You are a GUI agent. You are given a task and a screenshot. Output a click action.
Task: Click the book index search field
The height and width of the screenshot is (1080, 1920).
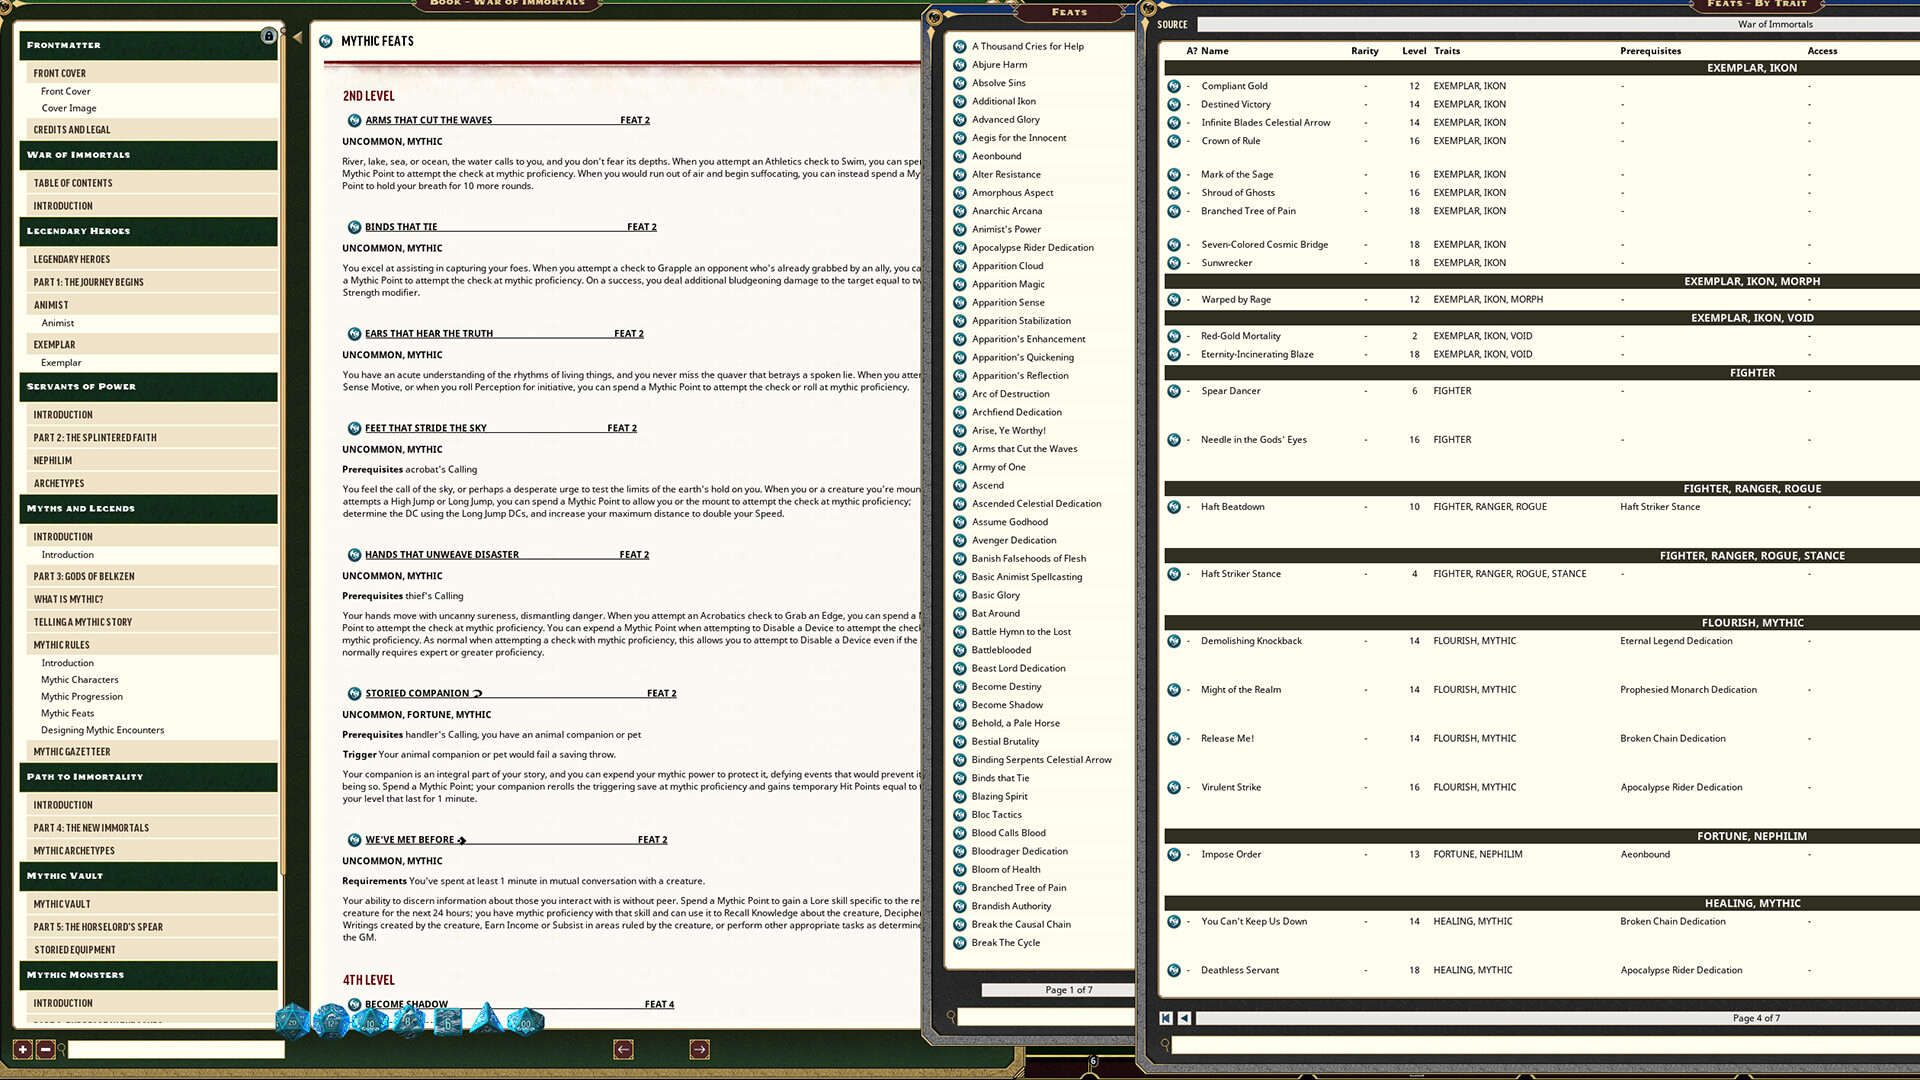point(176,1049)
